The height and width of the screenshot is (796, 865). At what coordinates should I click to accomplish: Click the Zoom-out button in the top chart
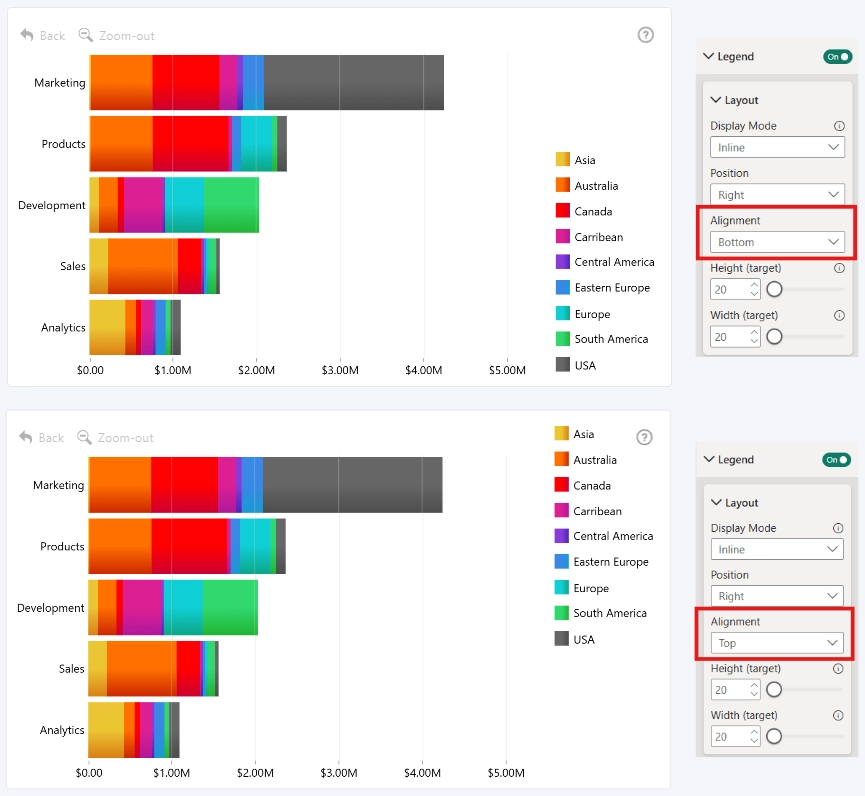[x=116, y=35]
